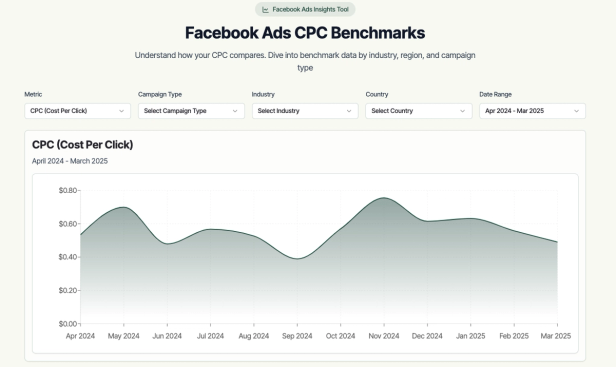Click the $0.80 y-axis label
Screen dimensions: 616x367
[x=68, y=191]
